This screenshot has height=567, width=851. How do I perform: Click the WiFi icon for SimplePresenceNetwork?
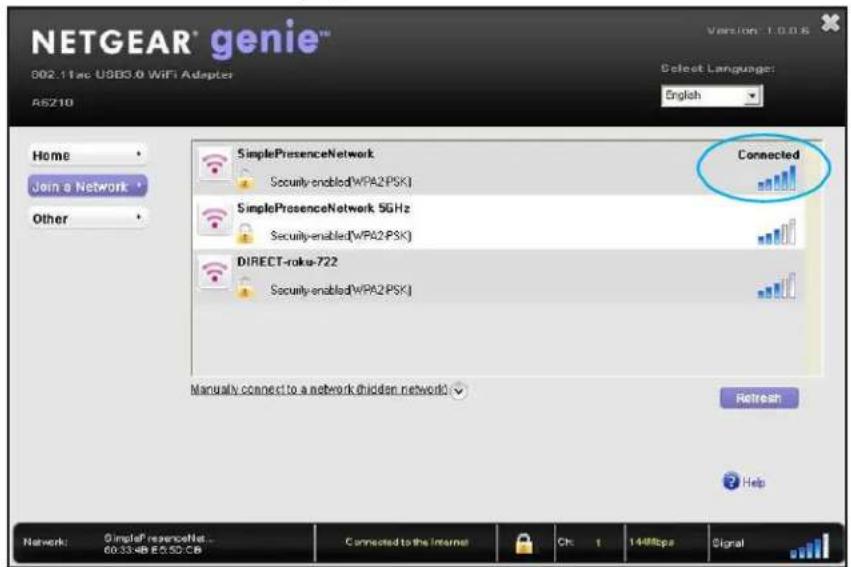click(x=214, y=164)
